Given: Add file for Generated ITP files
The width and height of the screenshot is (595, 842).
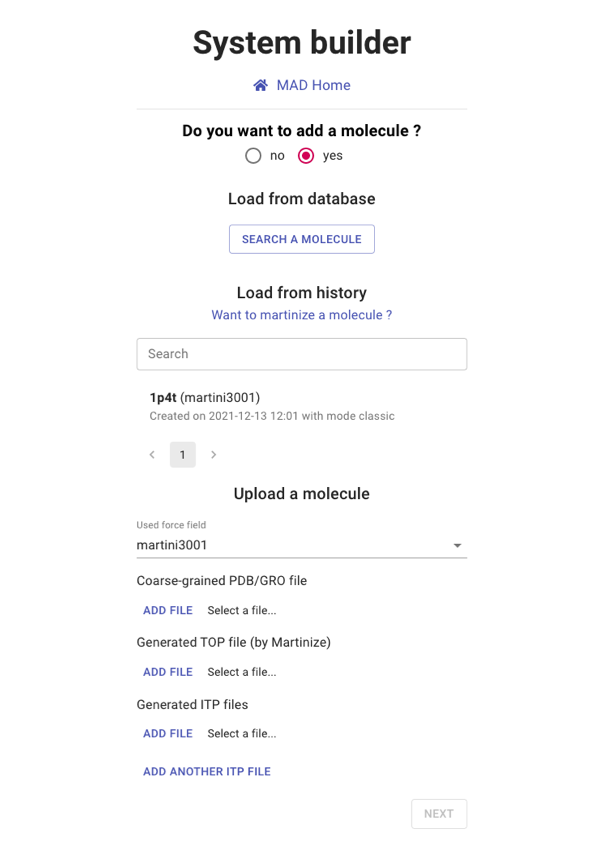Looking at the screenshot, I should point(168,734).
